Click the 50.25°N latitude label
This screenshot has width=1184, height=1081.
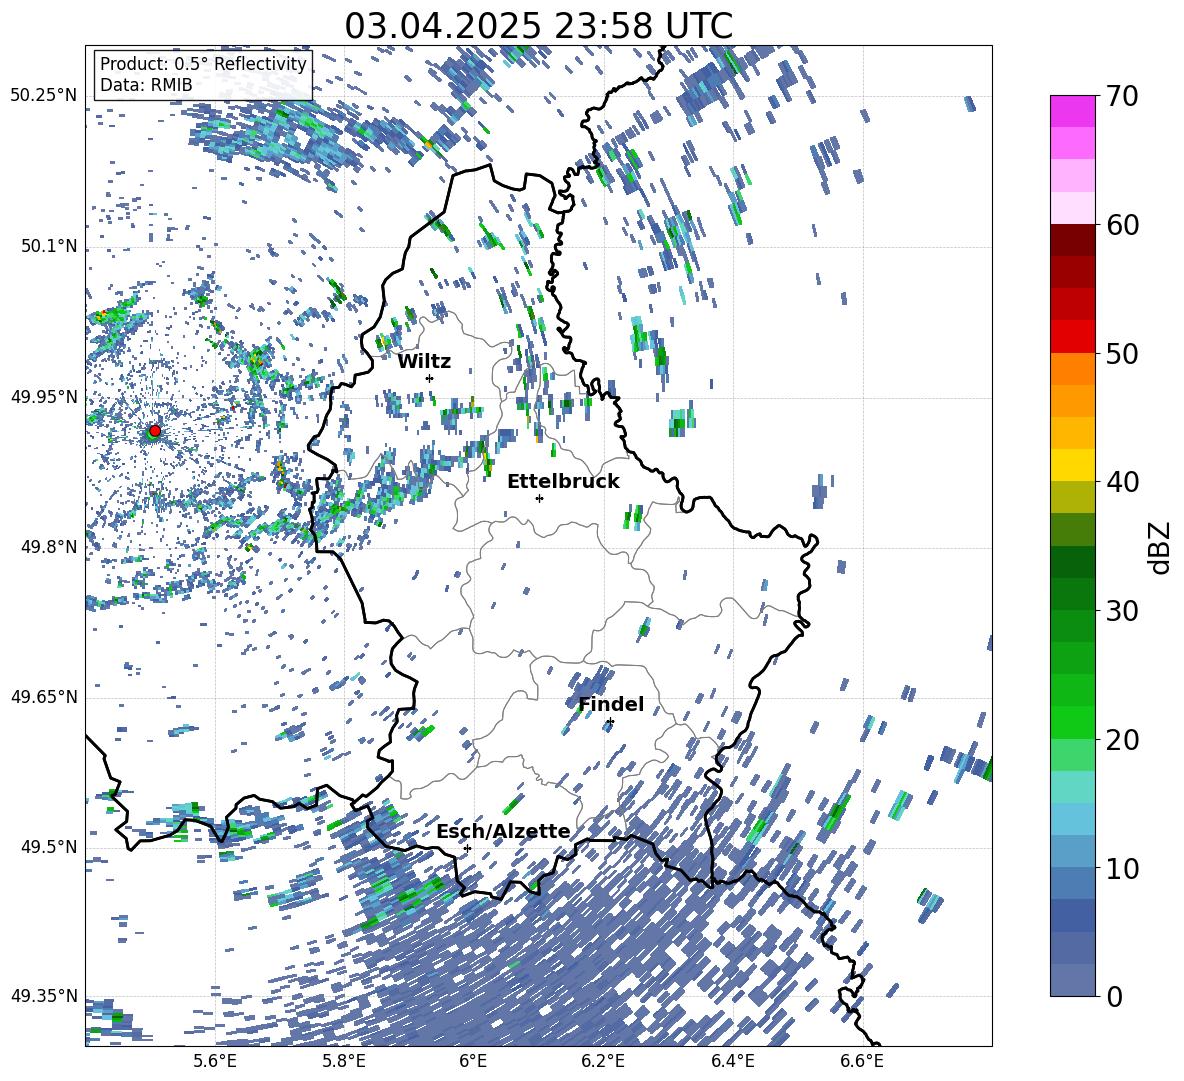44,96
